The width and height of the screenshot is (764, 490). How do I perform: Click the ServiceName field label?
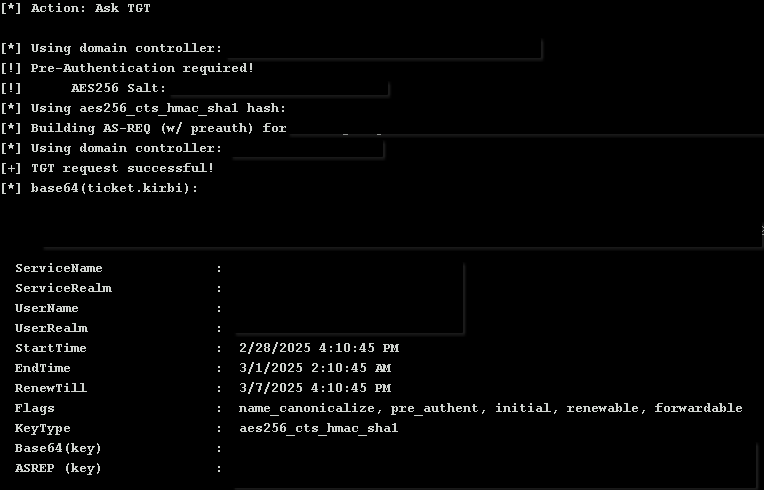[58, 268]
